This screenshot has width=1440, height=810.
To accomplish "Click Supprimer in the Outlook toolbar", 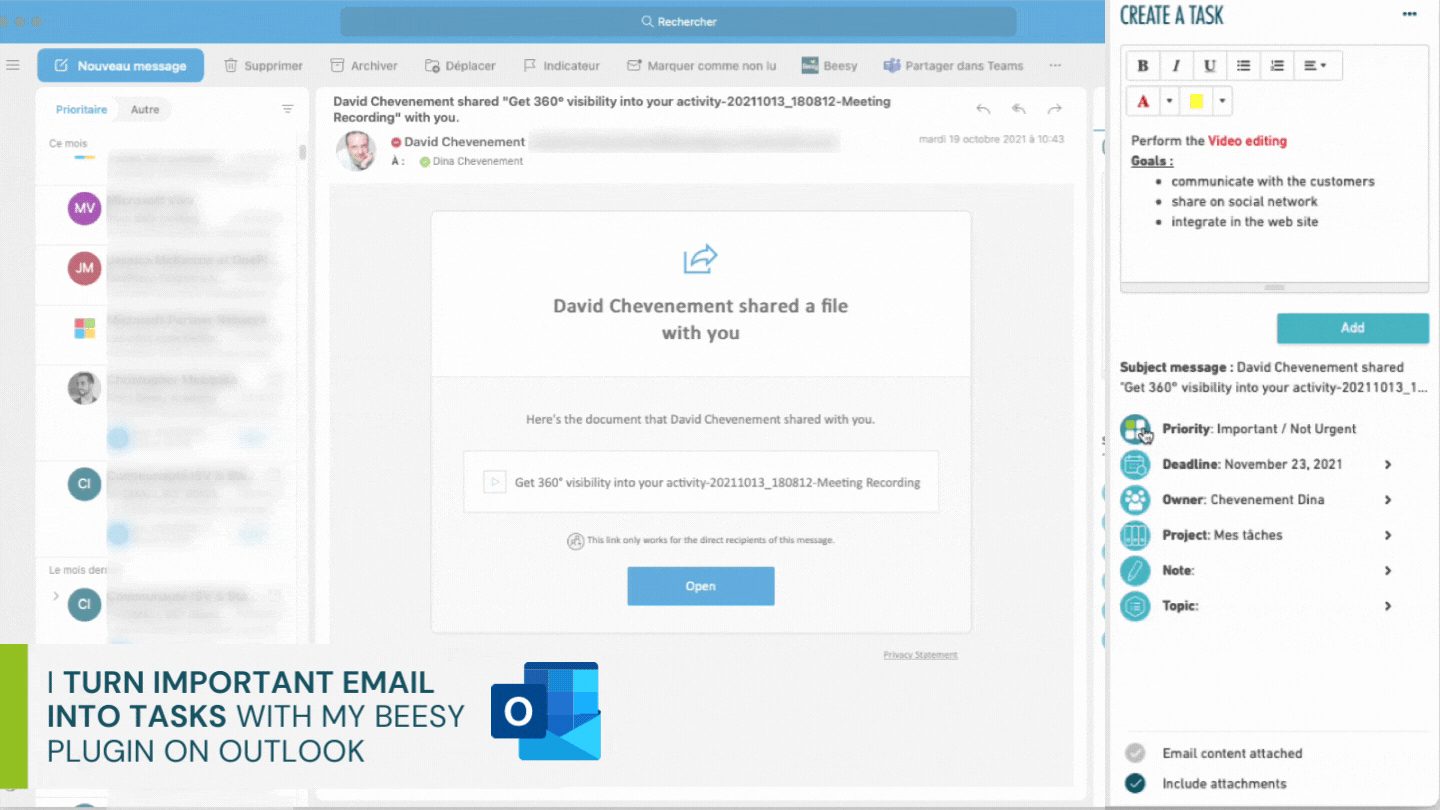I will pos(263,66).
